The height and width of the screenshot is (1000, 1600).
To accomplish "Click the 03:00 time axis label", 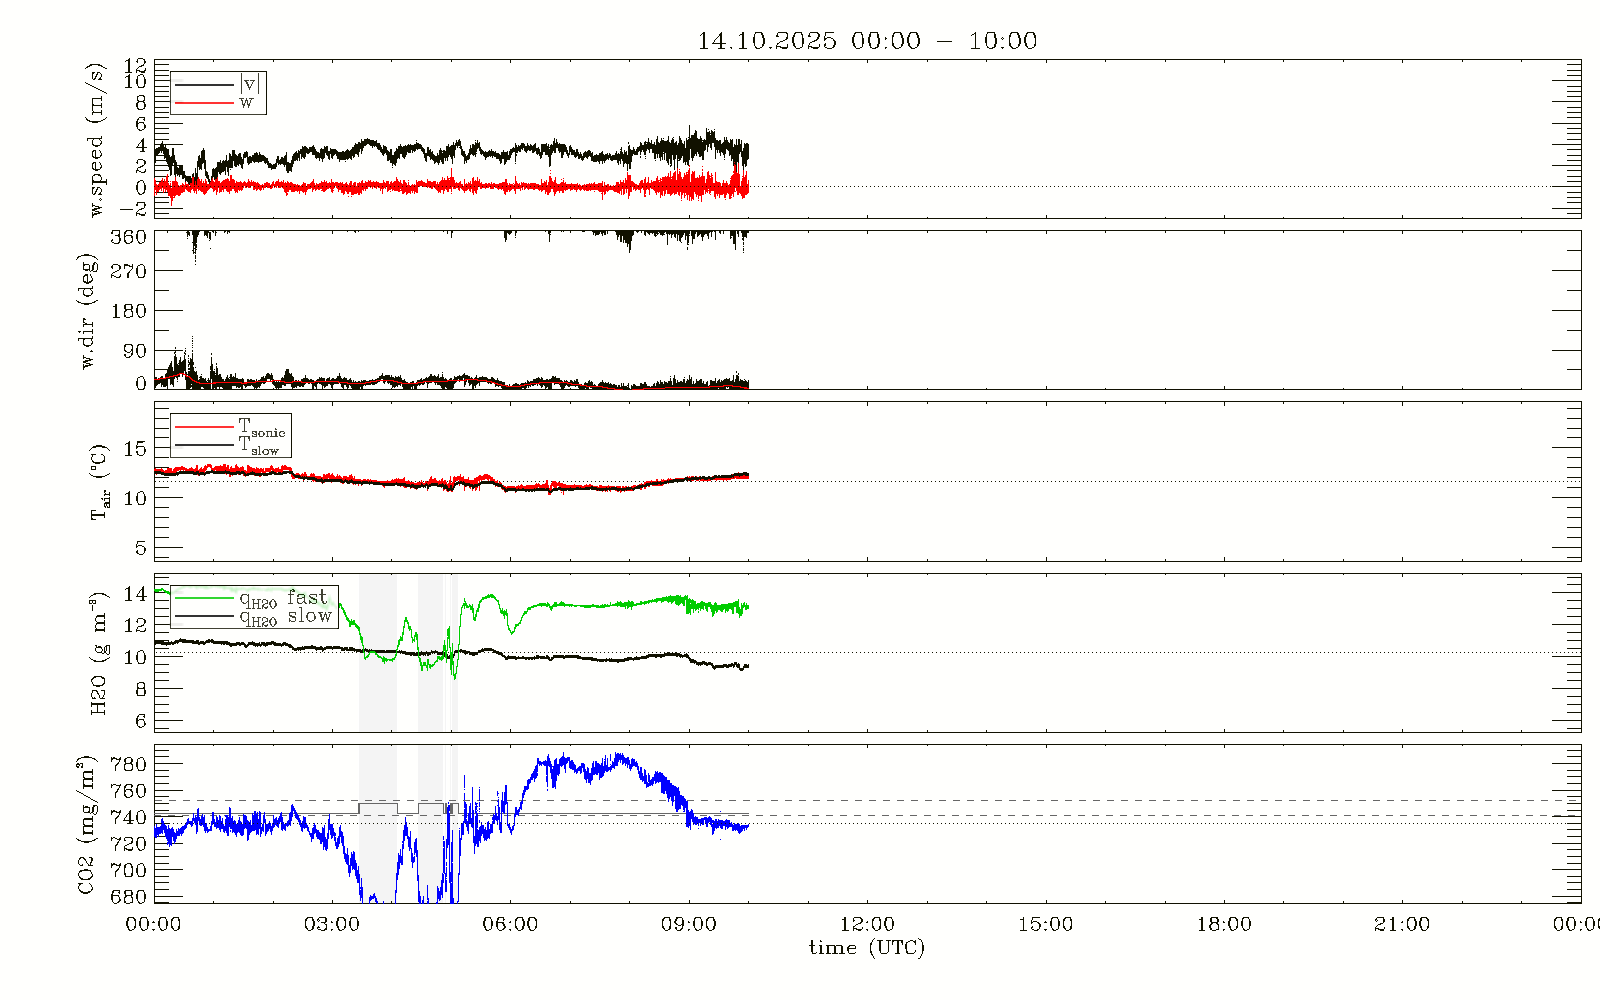I will click(x=332, y=925).
